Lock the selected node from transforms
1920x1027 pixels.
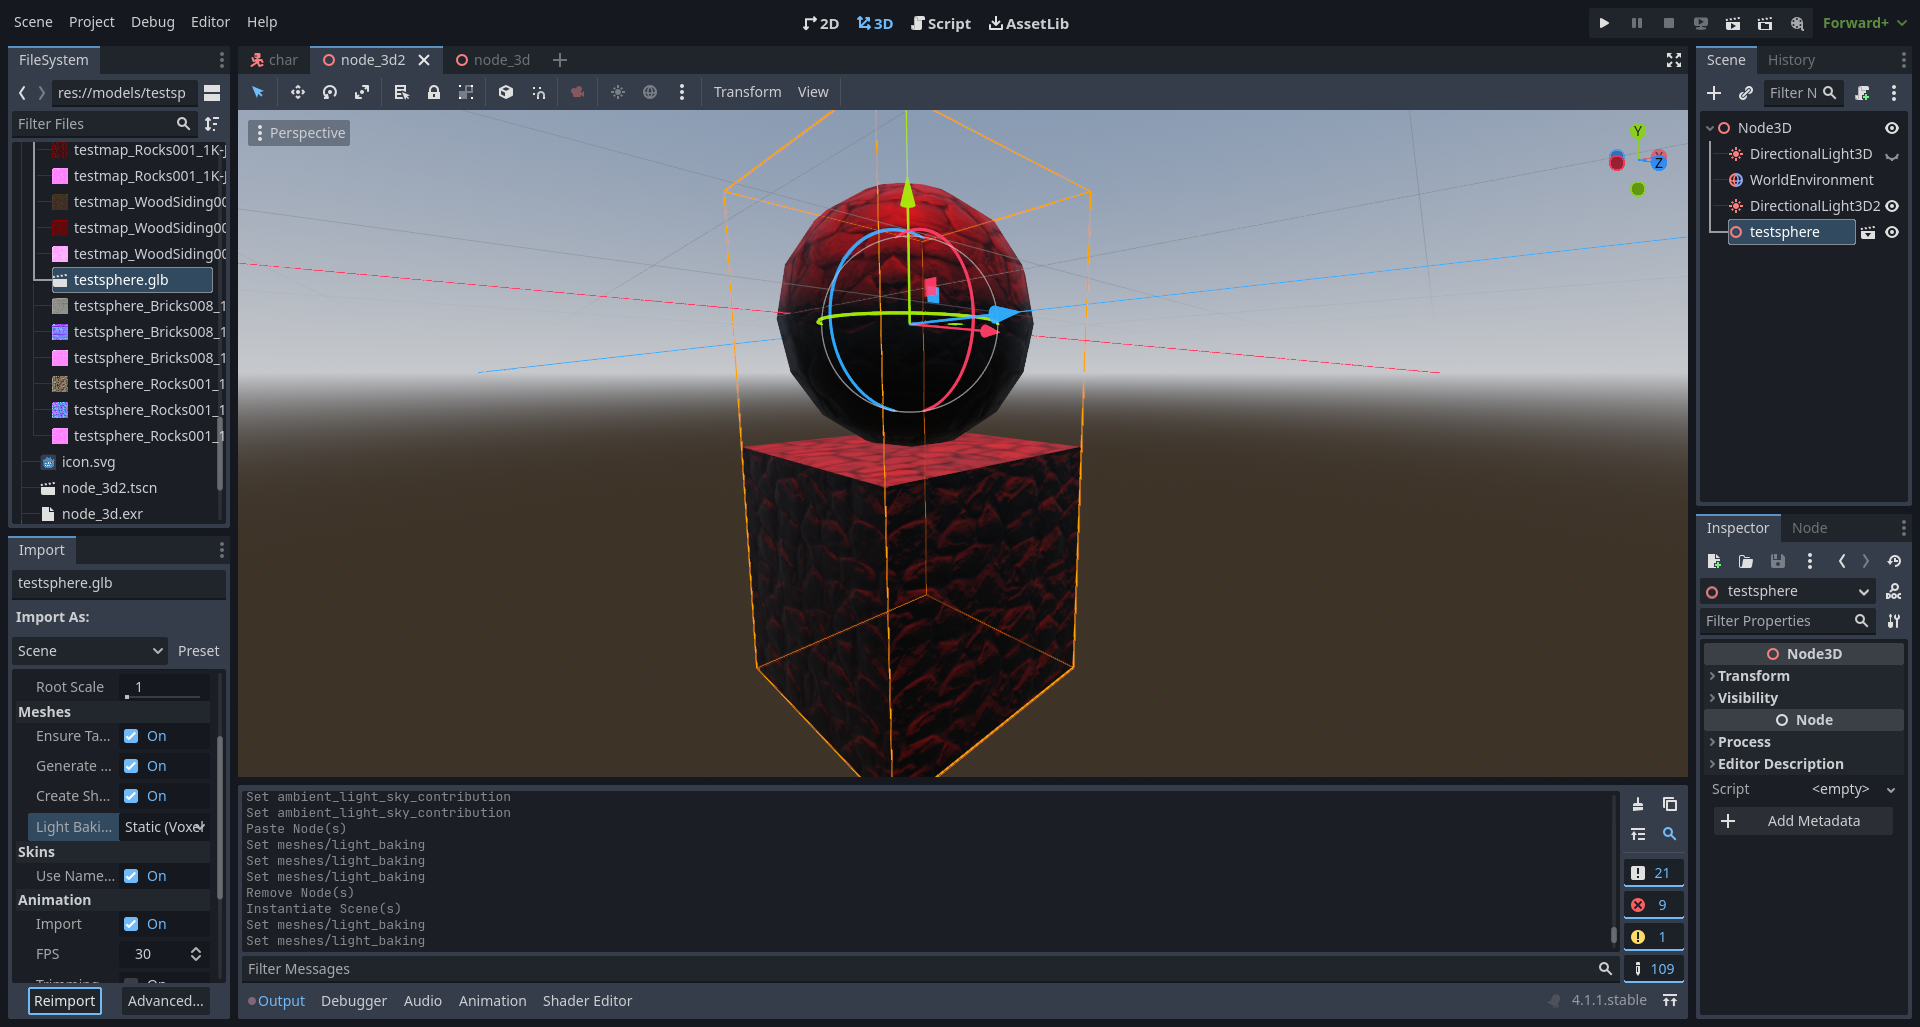(x=433, y=91)
